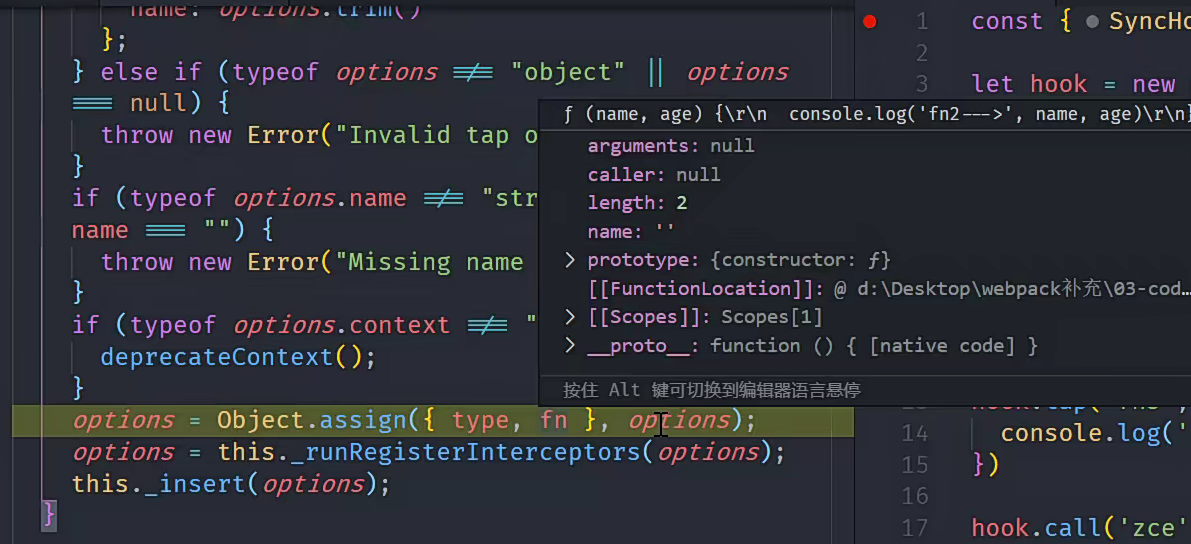The height and width of the screenshot is (544, 1191).
Task: Expand the __proto__ function entry
Action: (570, 346)
